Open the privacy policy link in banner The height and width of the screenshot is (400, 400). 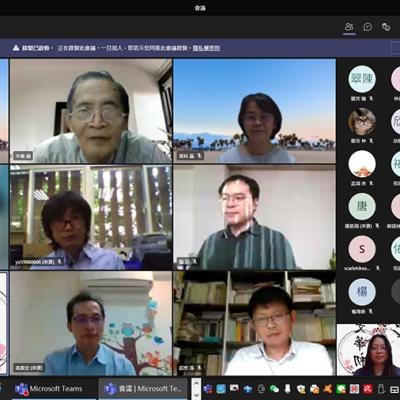tap(206, 48)
